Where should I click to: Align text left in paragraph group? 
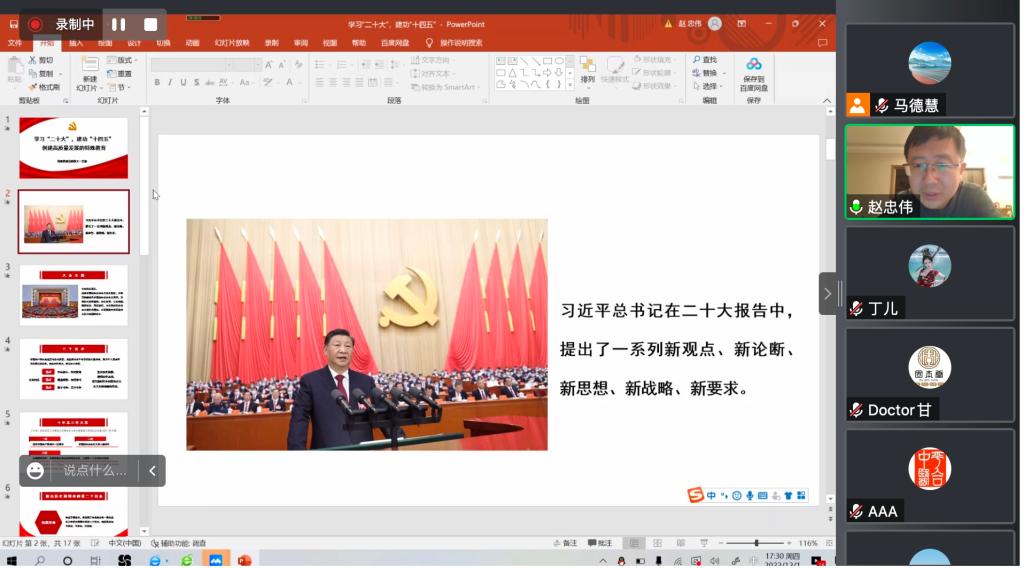pos(319,82)
